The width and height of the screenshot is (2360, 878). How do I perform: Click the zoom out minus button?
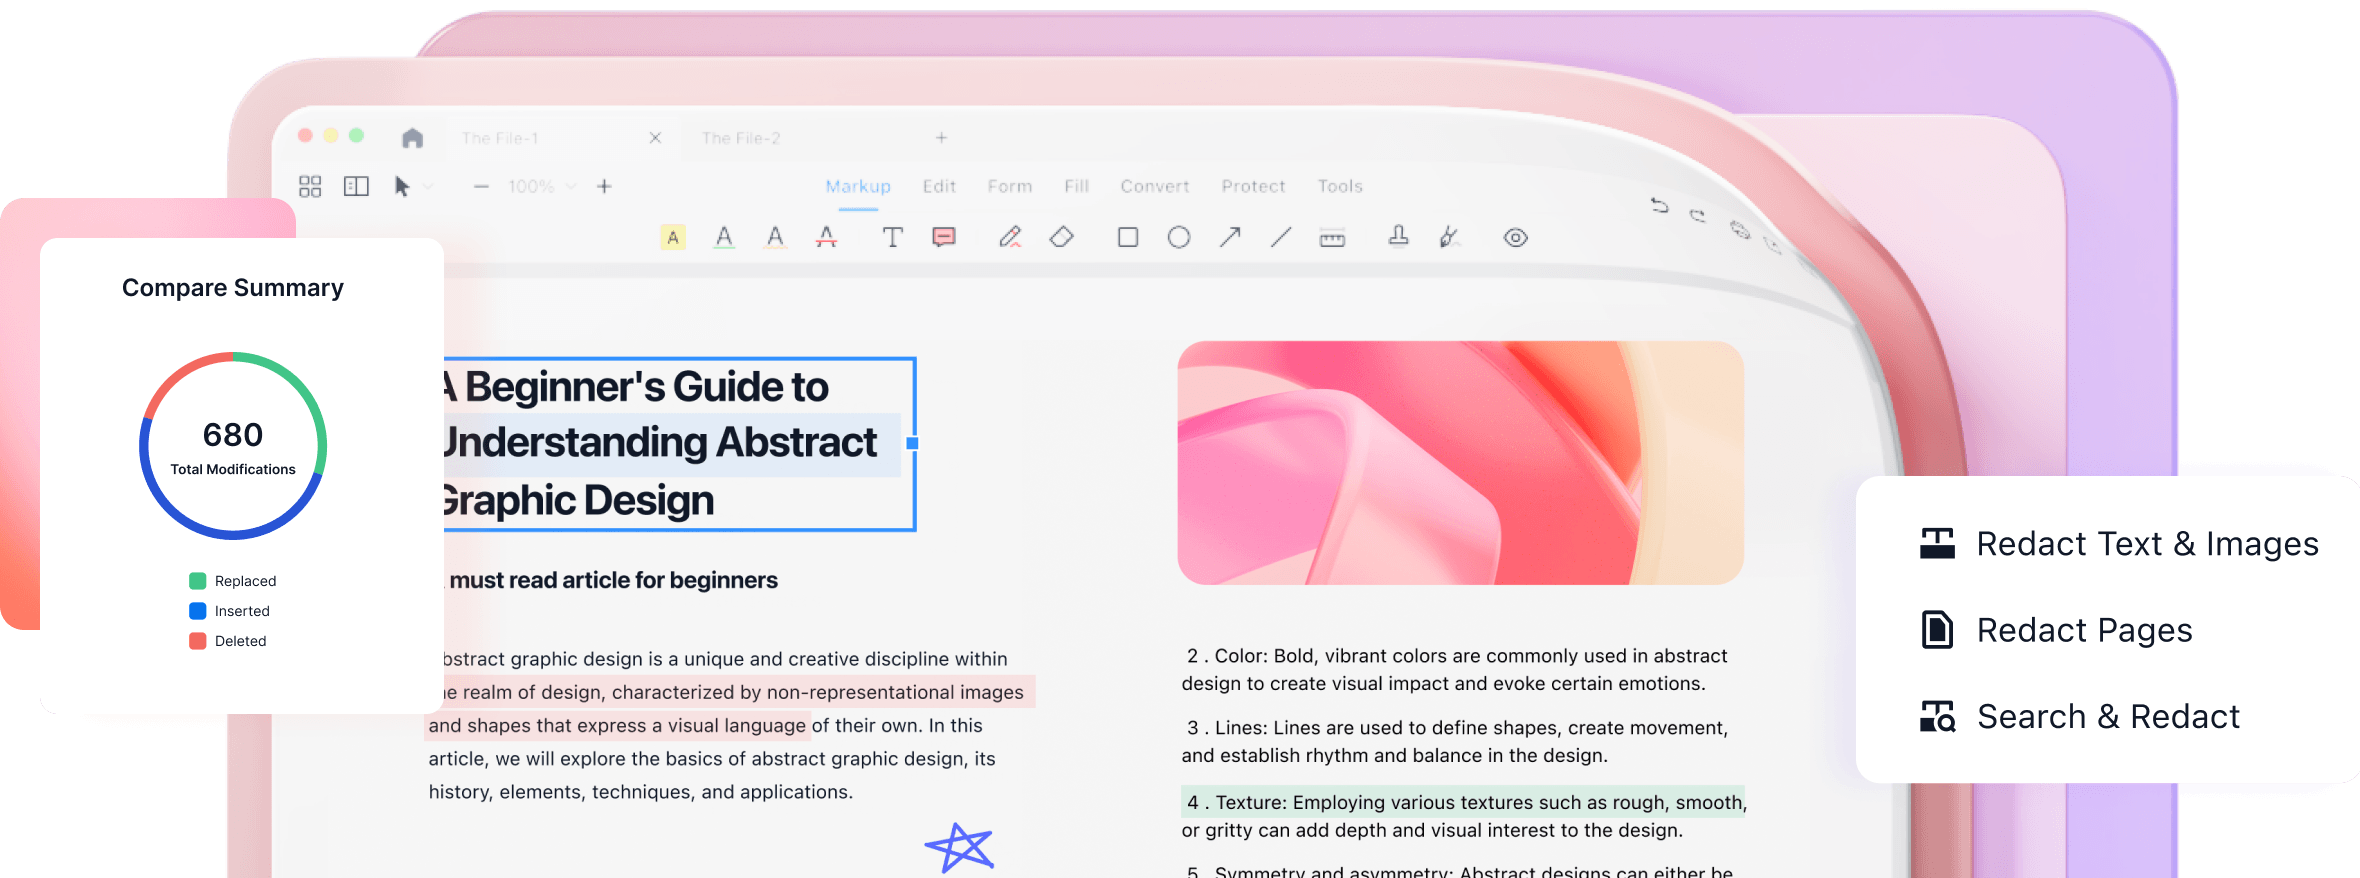tap(481, 186)
